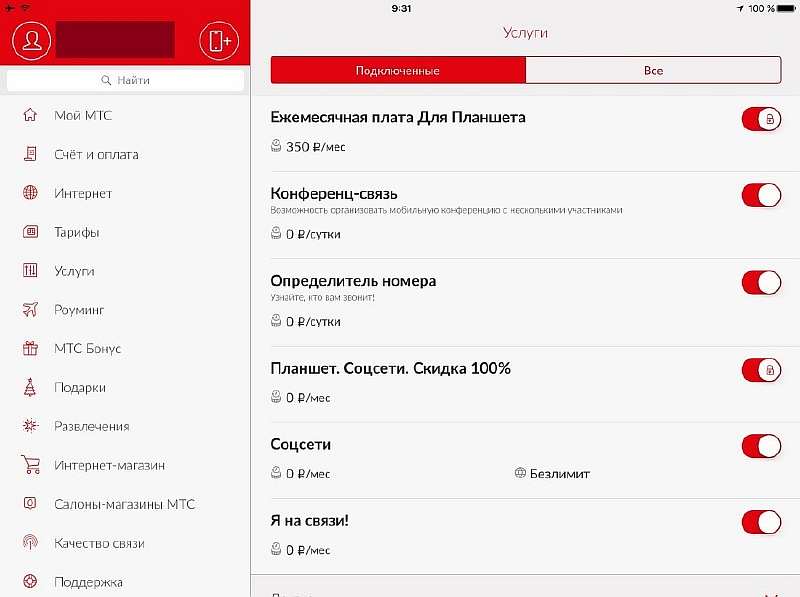
Task: Open the user profile icon
Action: click(x=32, y=40)
